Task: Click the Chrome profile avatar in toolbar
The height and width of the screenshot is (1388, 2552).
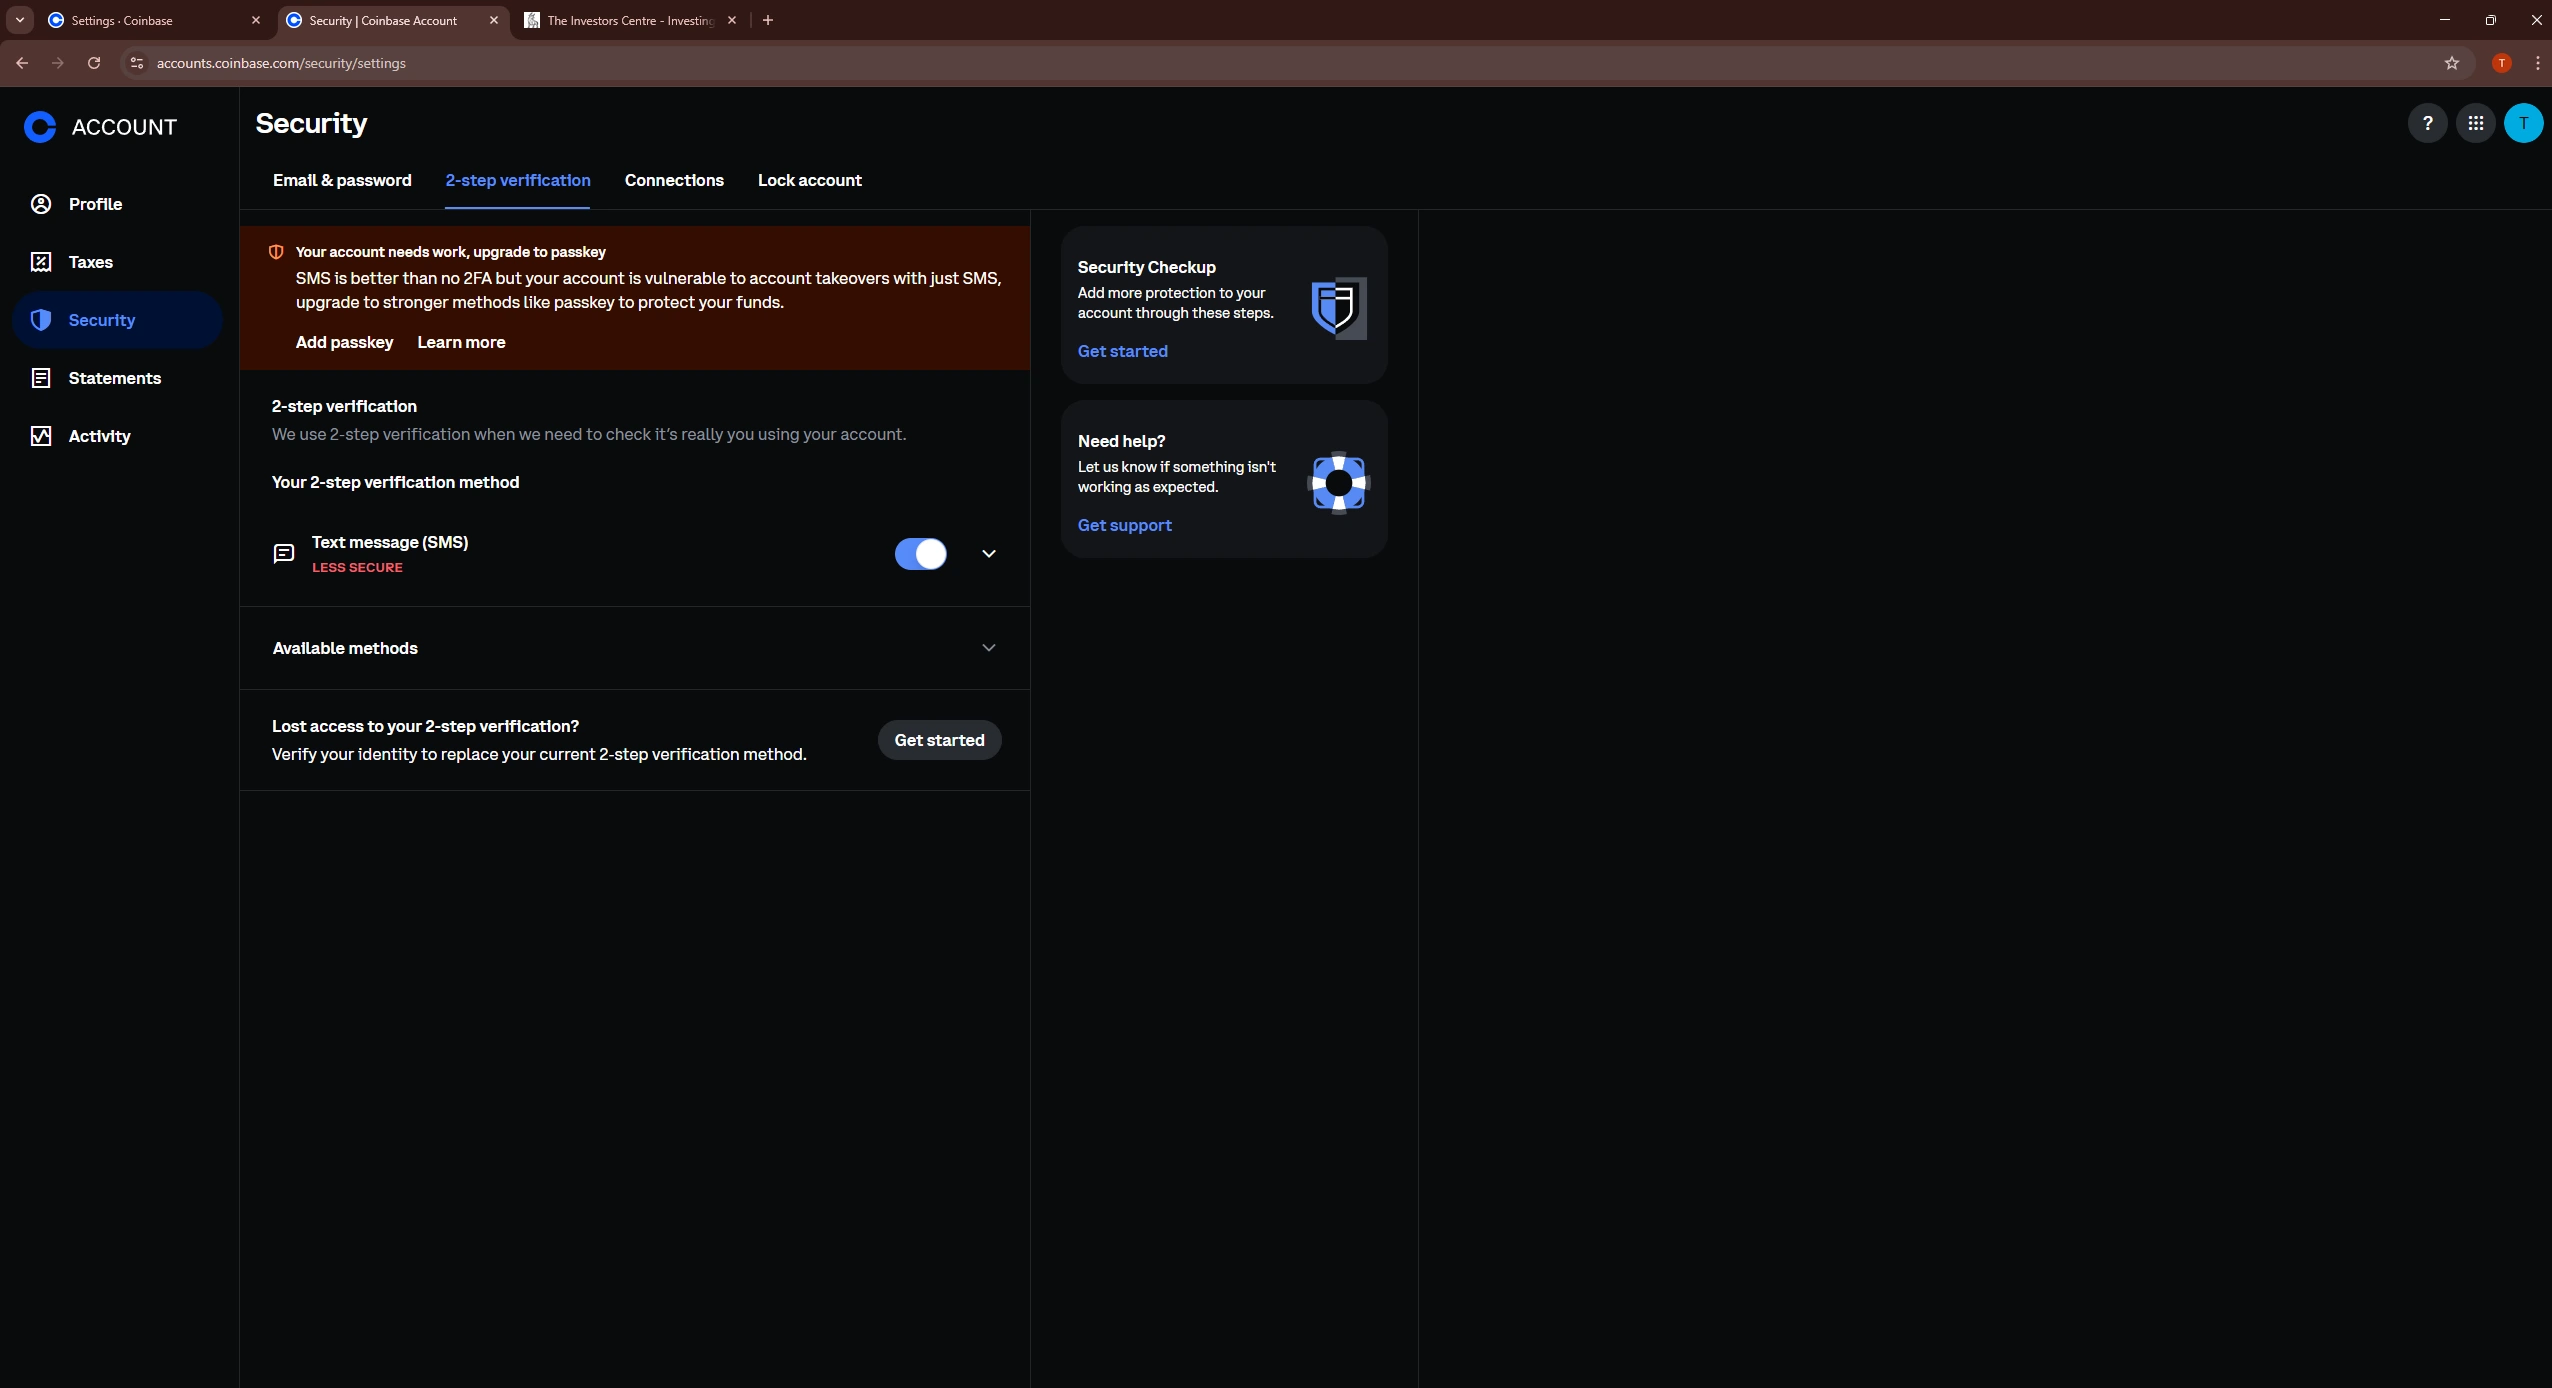Action: click(2502, 63)
